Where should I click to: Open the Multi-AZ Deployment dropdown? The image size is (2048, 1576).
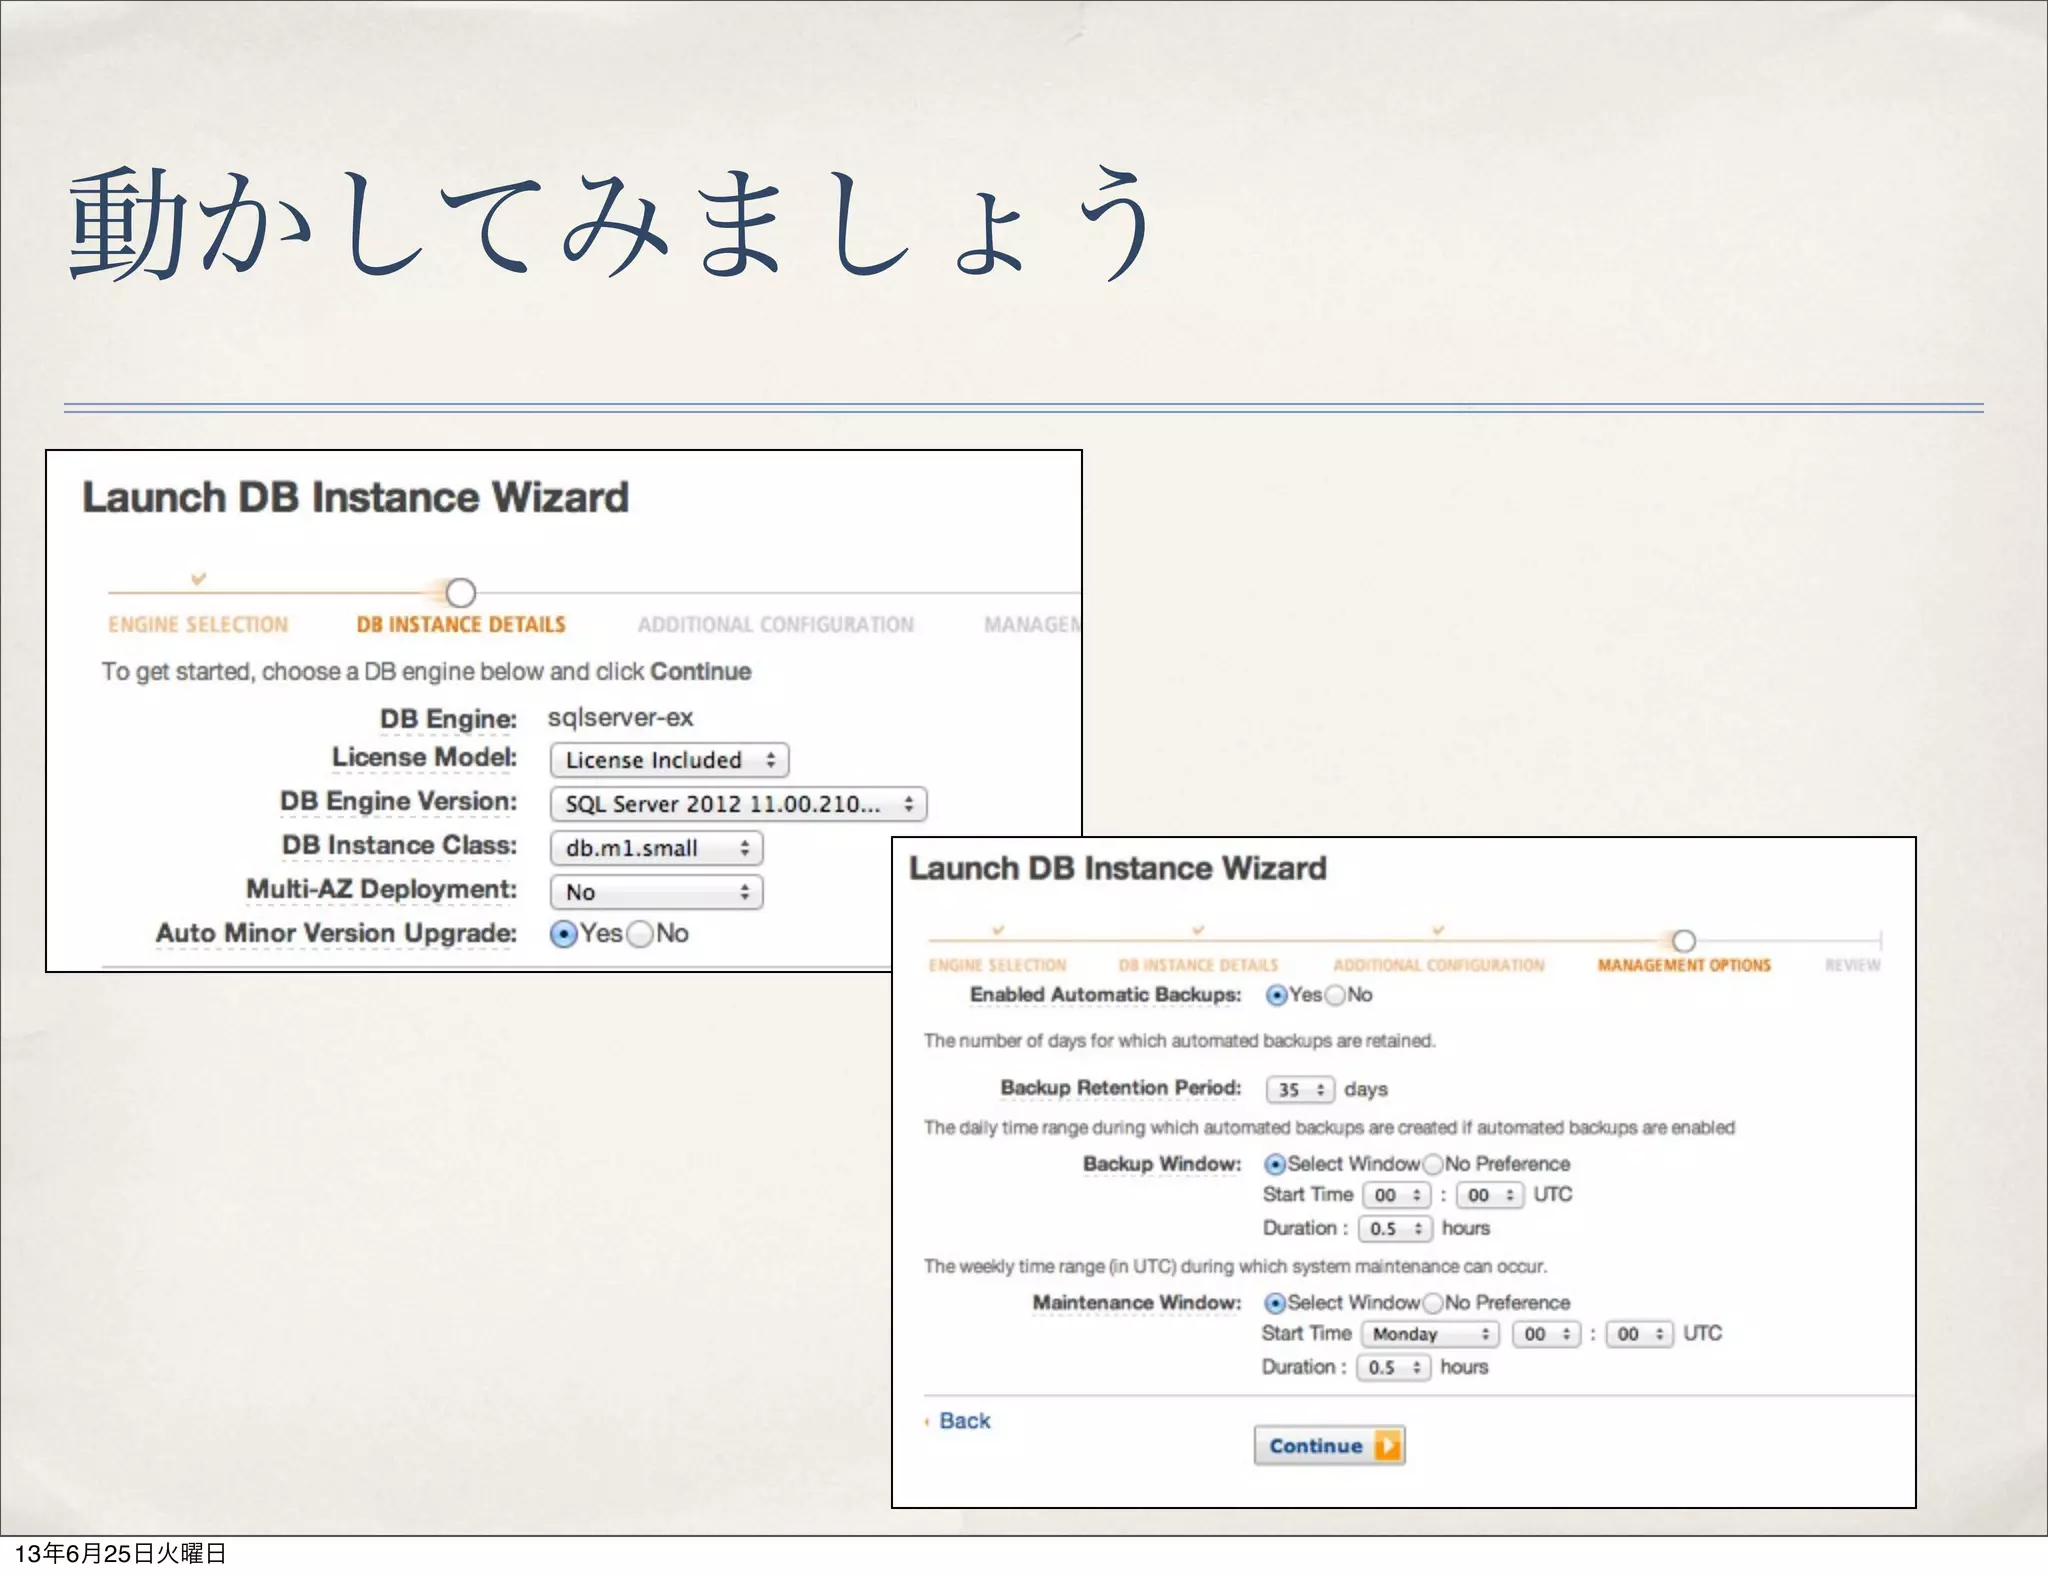[656, 892]
